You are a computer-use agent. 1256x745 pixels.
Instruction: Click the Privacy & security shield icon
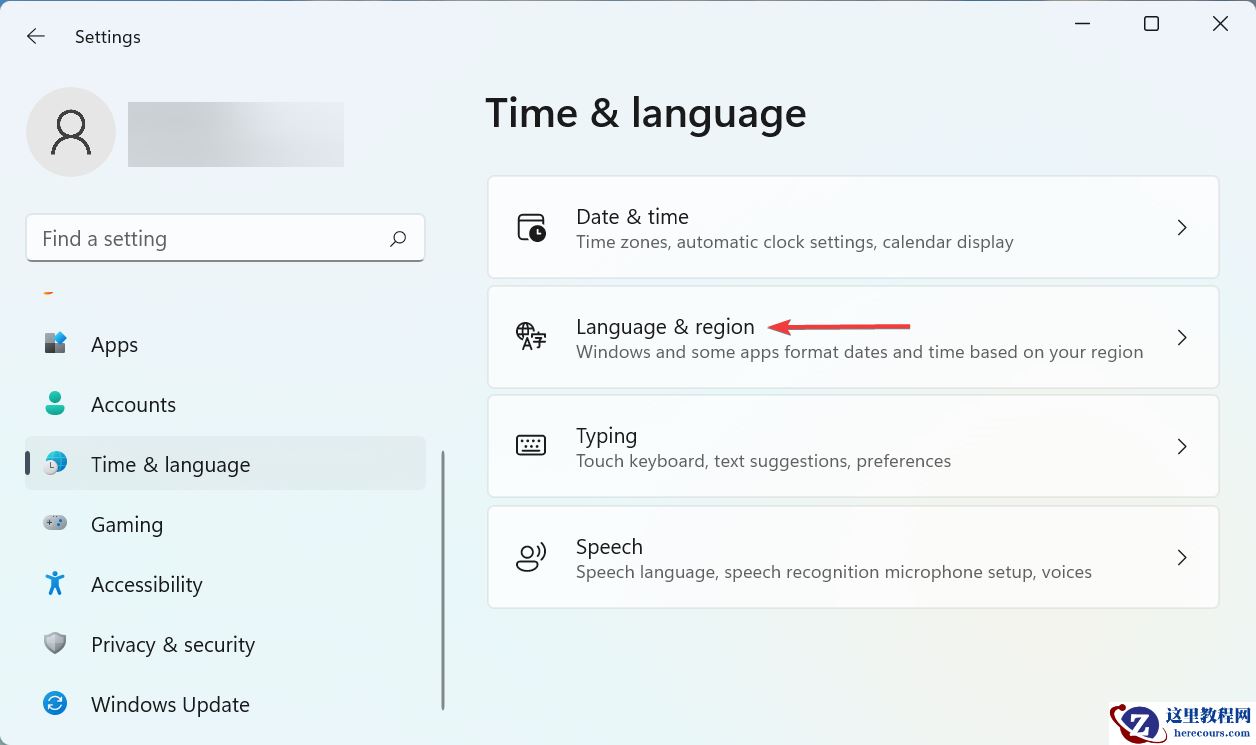pyautogui.click(x=55, y=643)
